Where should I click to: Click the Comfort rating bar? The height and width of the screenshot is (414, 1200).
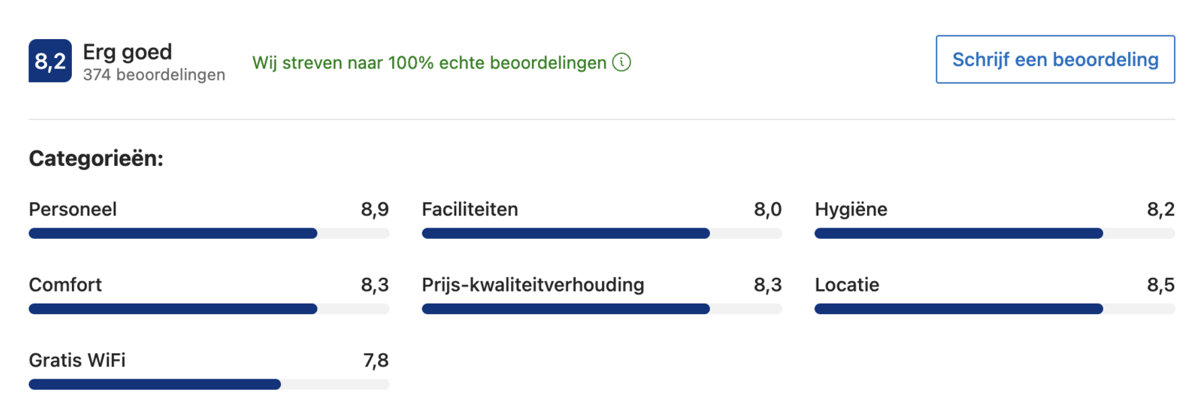(209, 309)
